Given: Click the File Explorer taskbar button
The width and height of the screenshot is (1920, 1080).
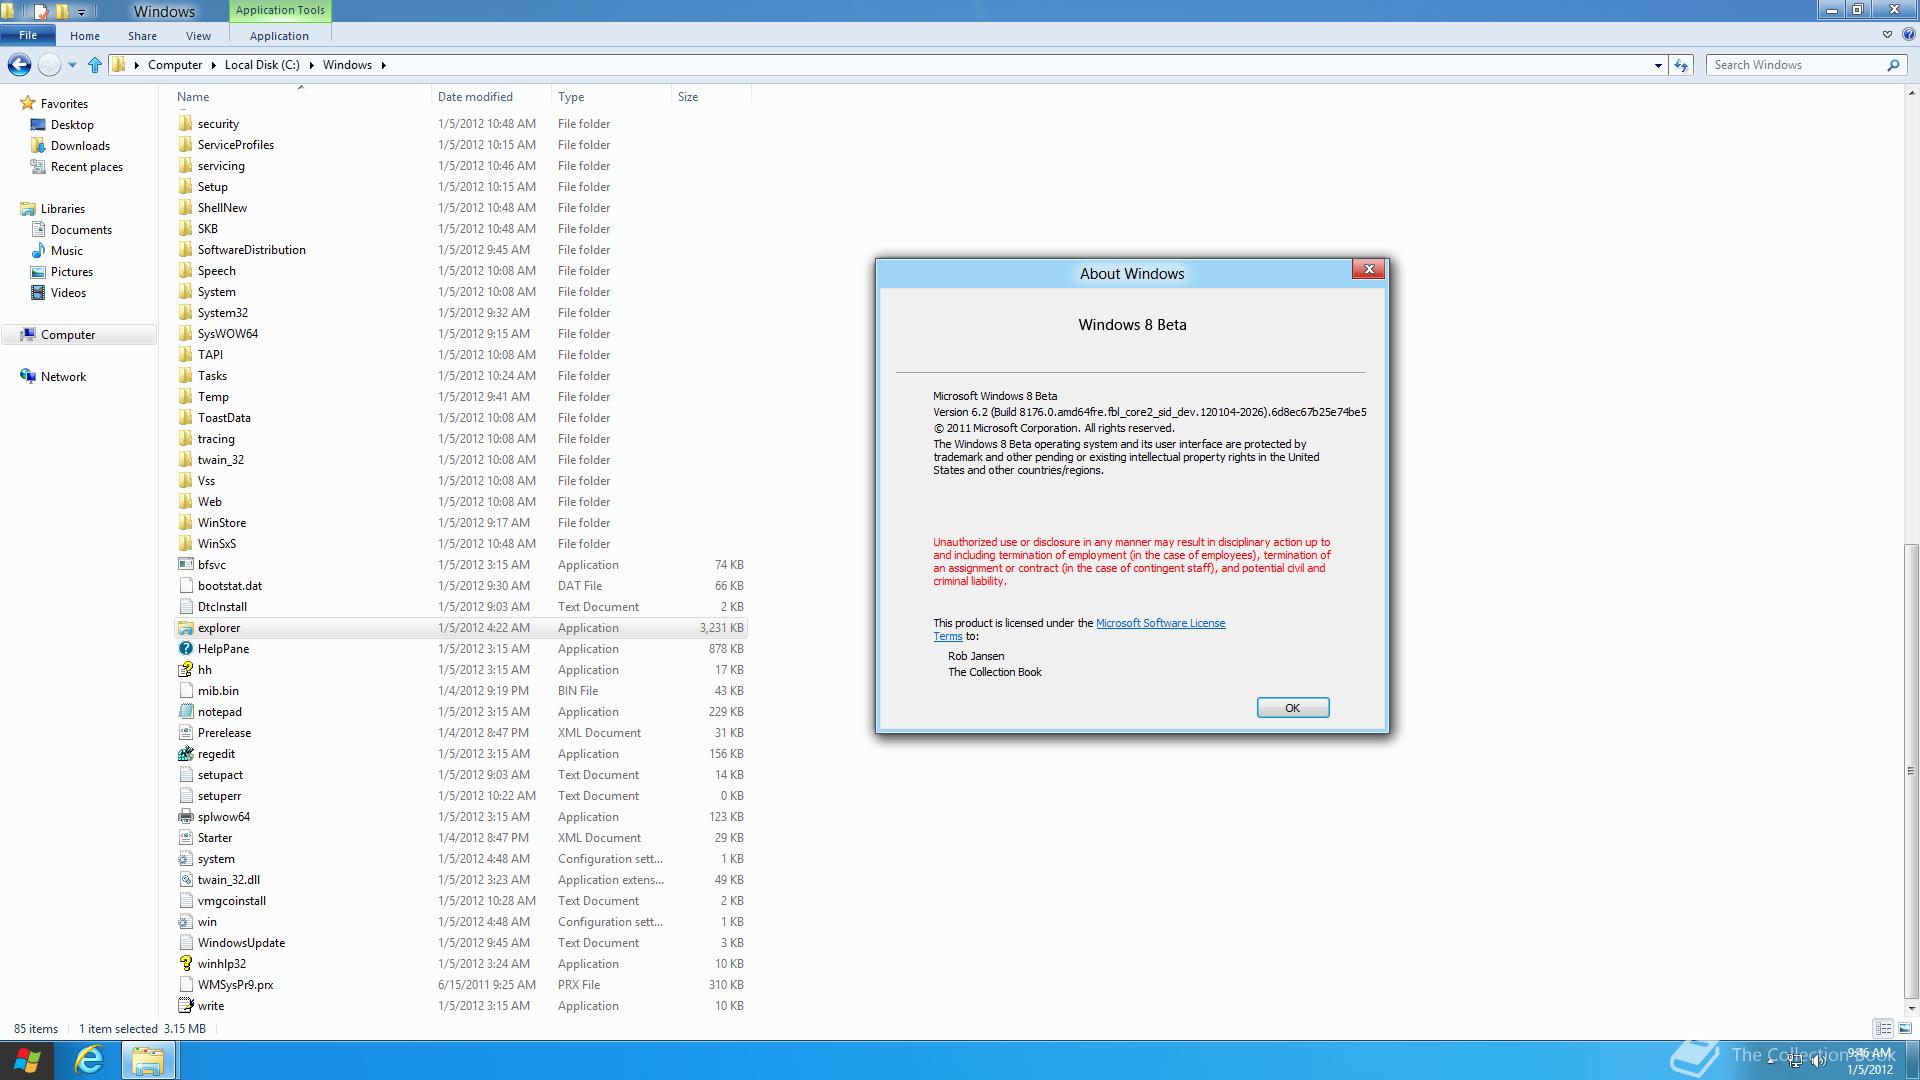Looking at the screenshot, I should click(x=148, y=1060).
